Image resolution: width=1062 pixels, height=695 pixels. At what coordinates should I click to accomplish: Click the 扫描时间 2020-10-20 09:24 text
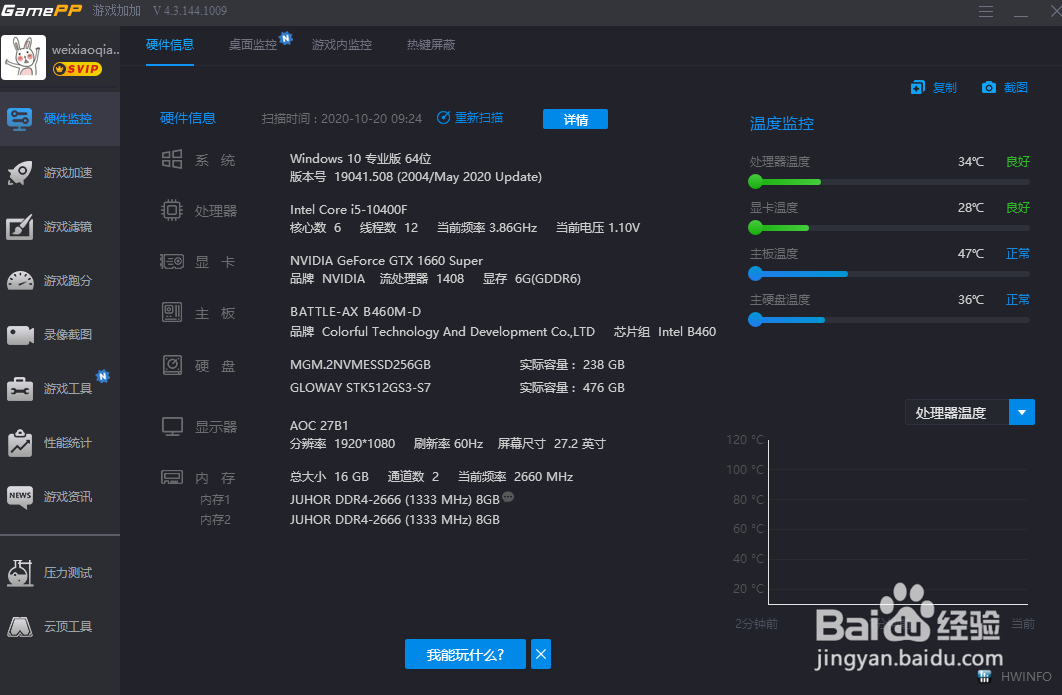(x=342, y=119)
